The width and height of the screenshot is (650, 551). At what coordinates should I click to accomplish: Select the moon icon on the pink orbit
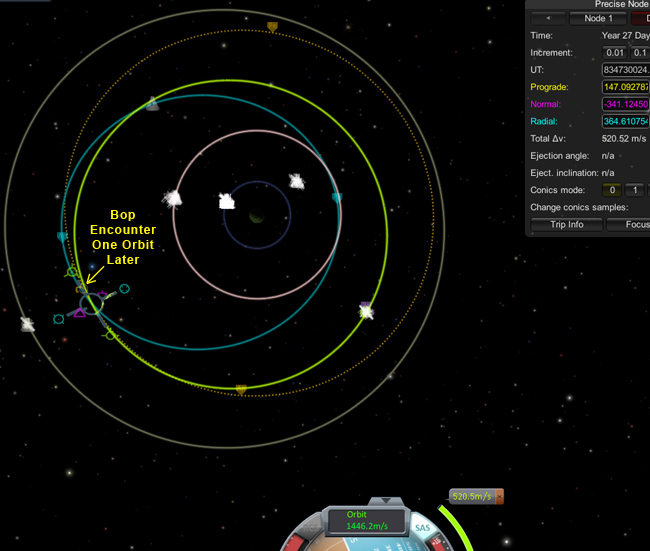click(x=172, y=199)
